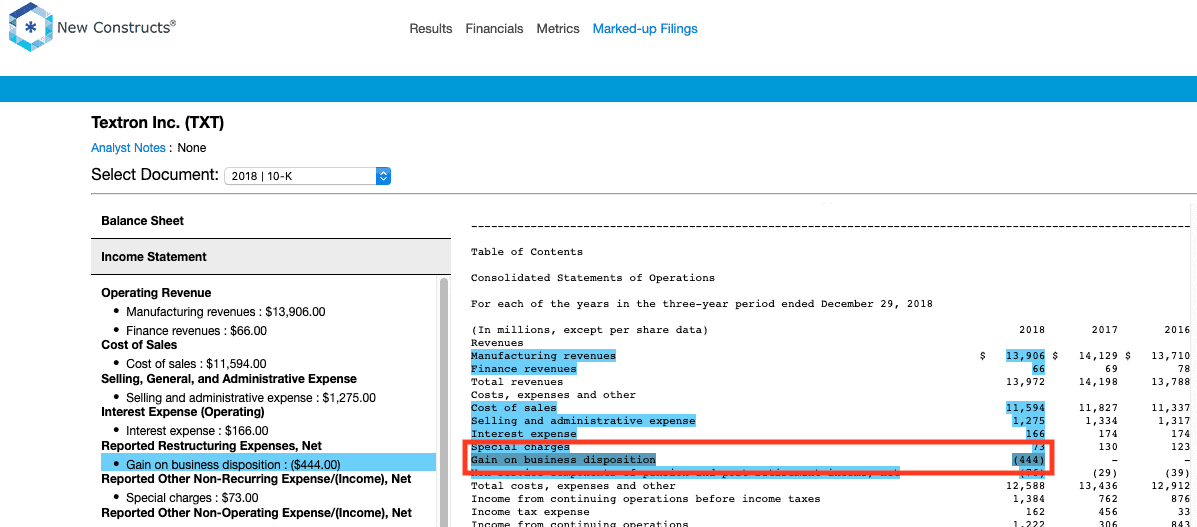Select Manufacturing revenues : $13,906.00 item
The image size is (1197, 527).
[x=226, y=312]
